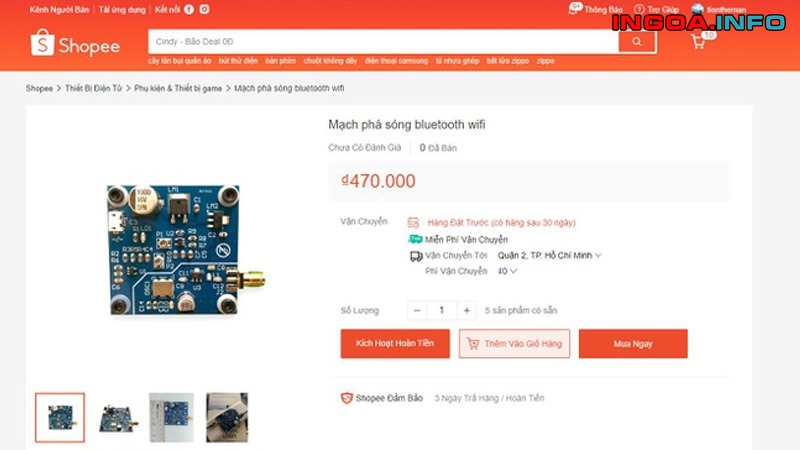Increase quantity with the plus button

466,310
